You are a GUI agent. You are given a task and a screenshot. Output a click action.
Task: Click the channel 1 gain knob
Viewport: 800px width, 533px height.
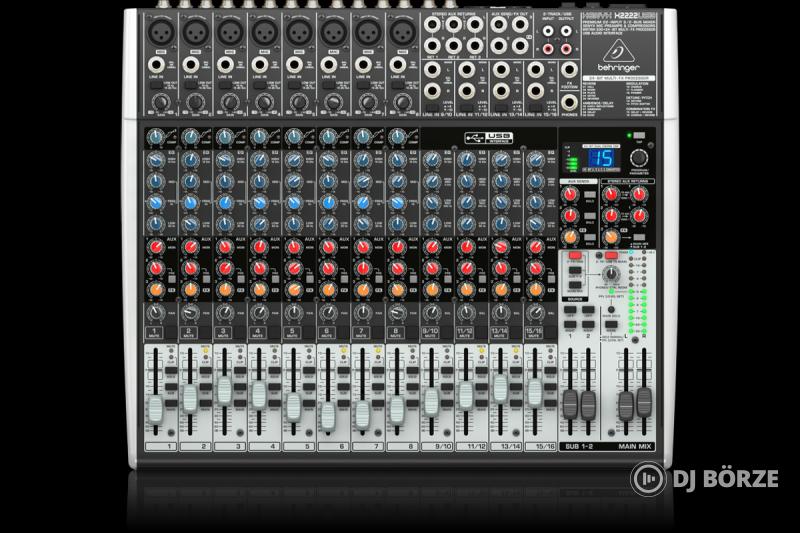click(161, 102)
